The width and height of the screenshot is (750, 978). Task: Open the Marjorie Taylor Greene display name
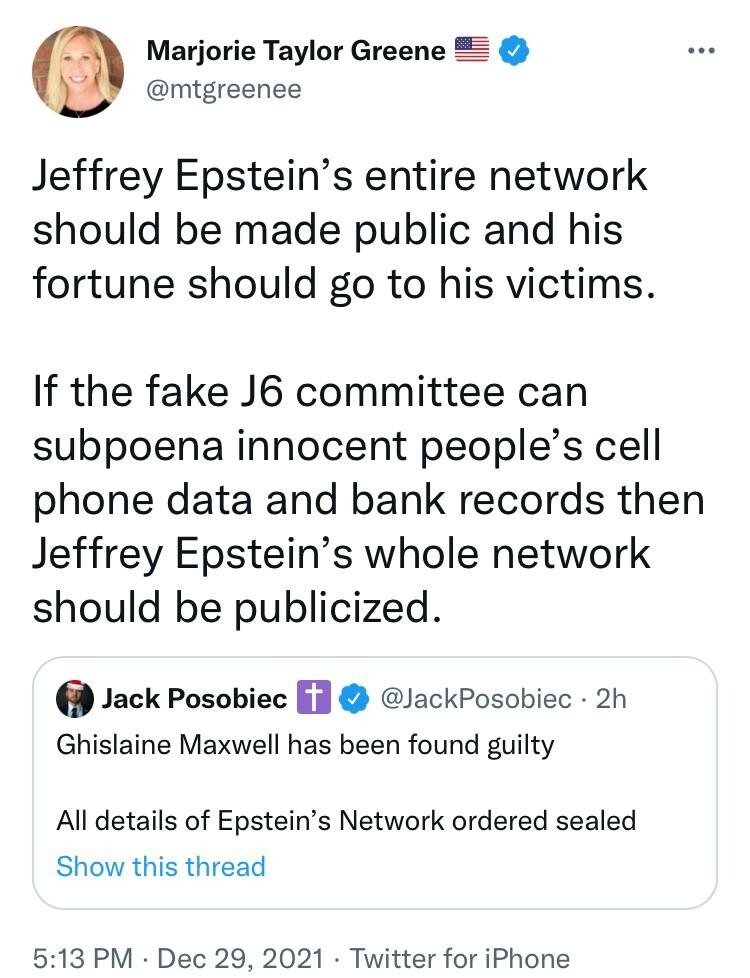[296, 51]
